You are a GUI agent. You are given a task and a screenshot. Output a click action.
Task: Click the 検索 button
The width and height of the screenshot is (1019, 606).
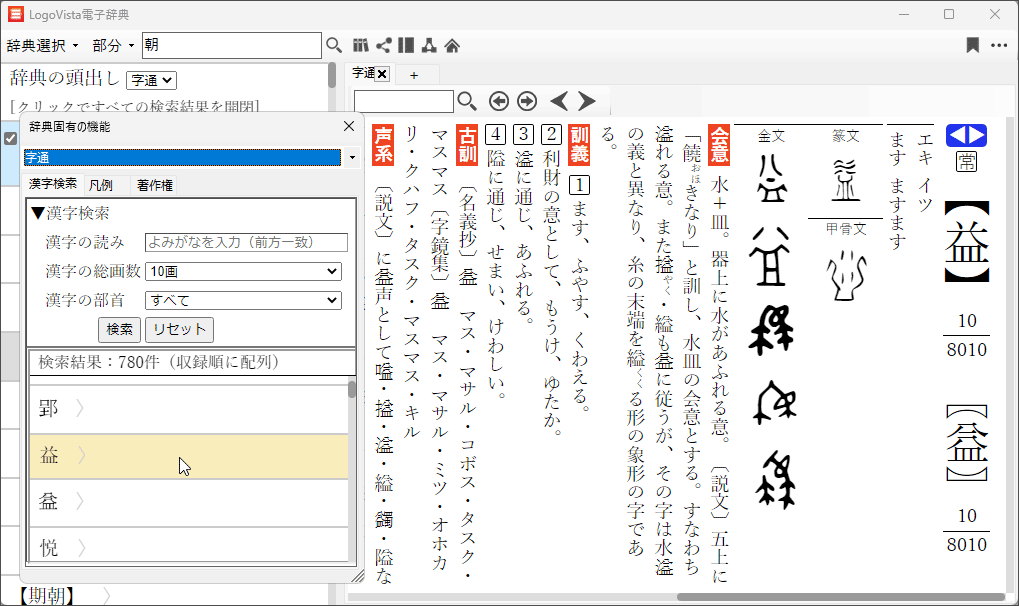119,329
